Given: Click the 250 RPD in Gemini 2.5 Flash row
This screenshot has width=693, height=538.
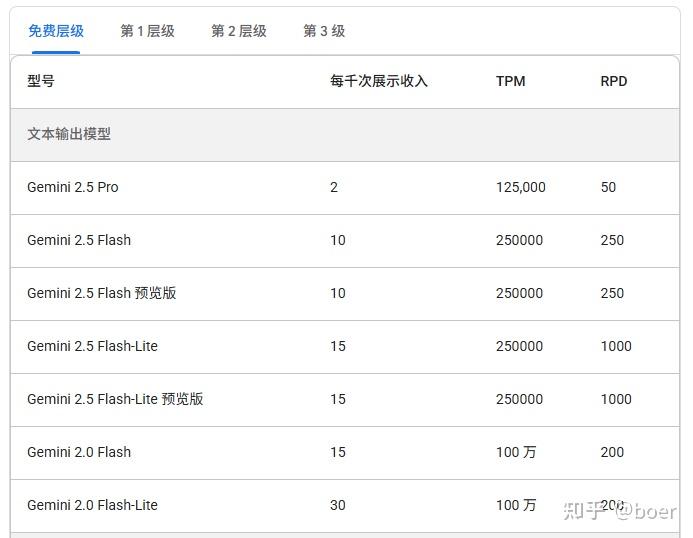Looking at the screenshot, I should click(612, 240).
